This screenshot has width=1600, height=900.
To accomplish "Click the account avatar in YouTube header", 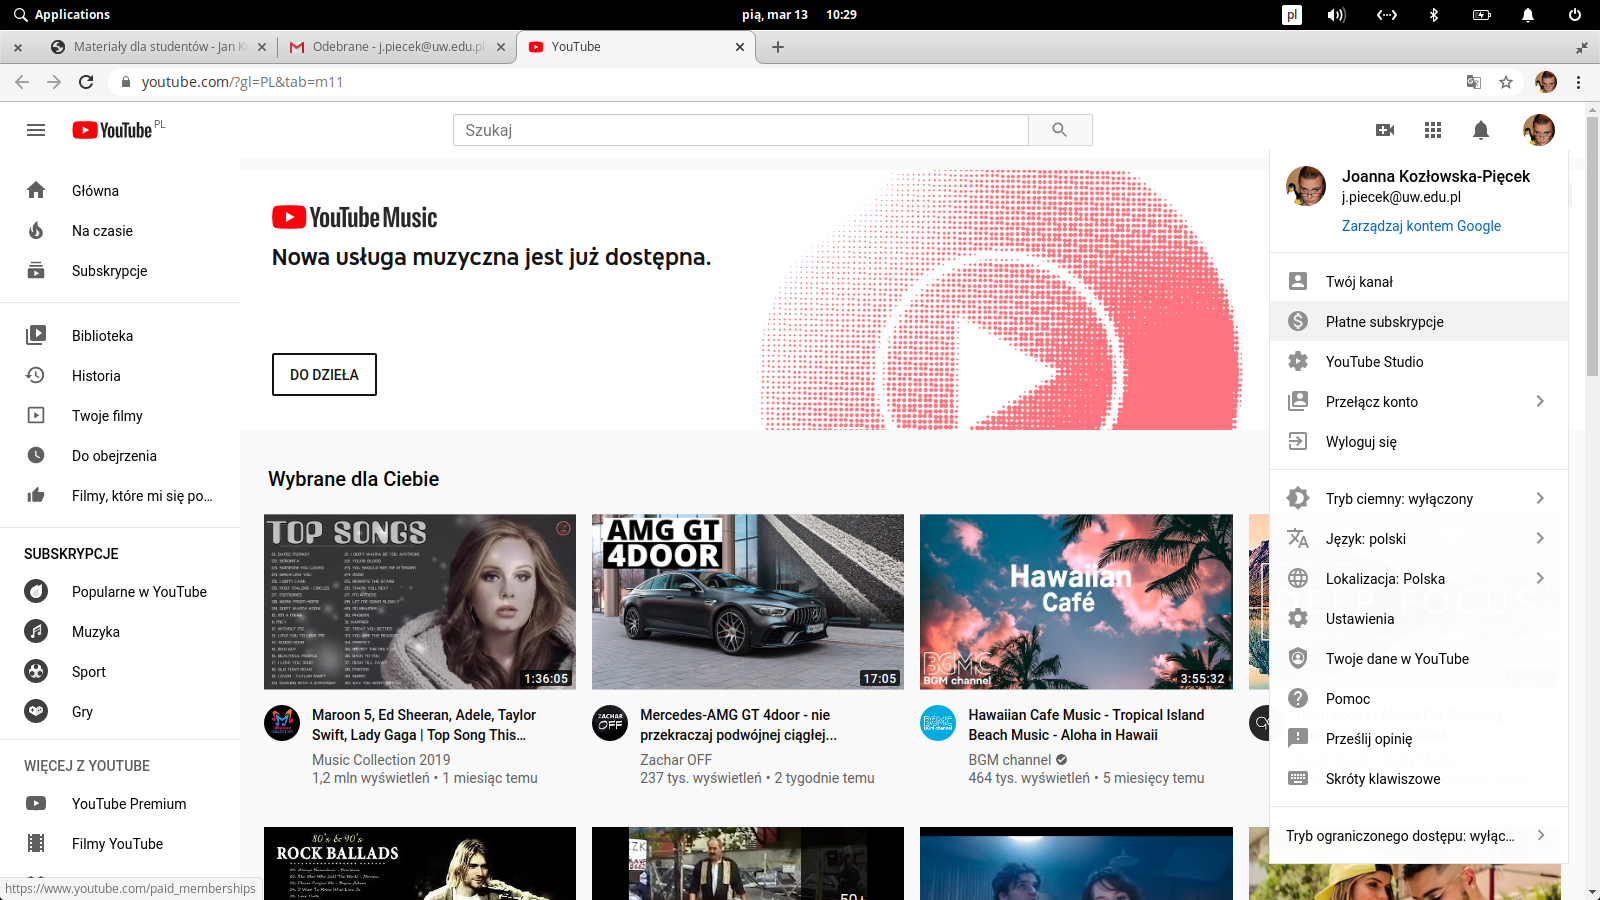I will (x=1539, y=130).
